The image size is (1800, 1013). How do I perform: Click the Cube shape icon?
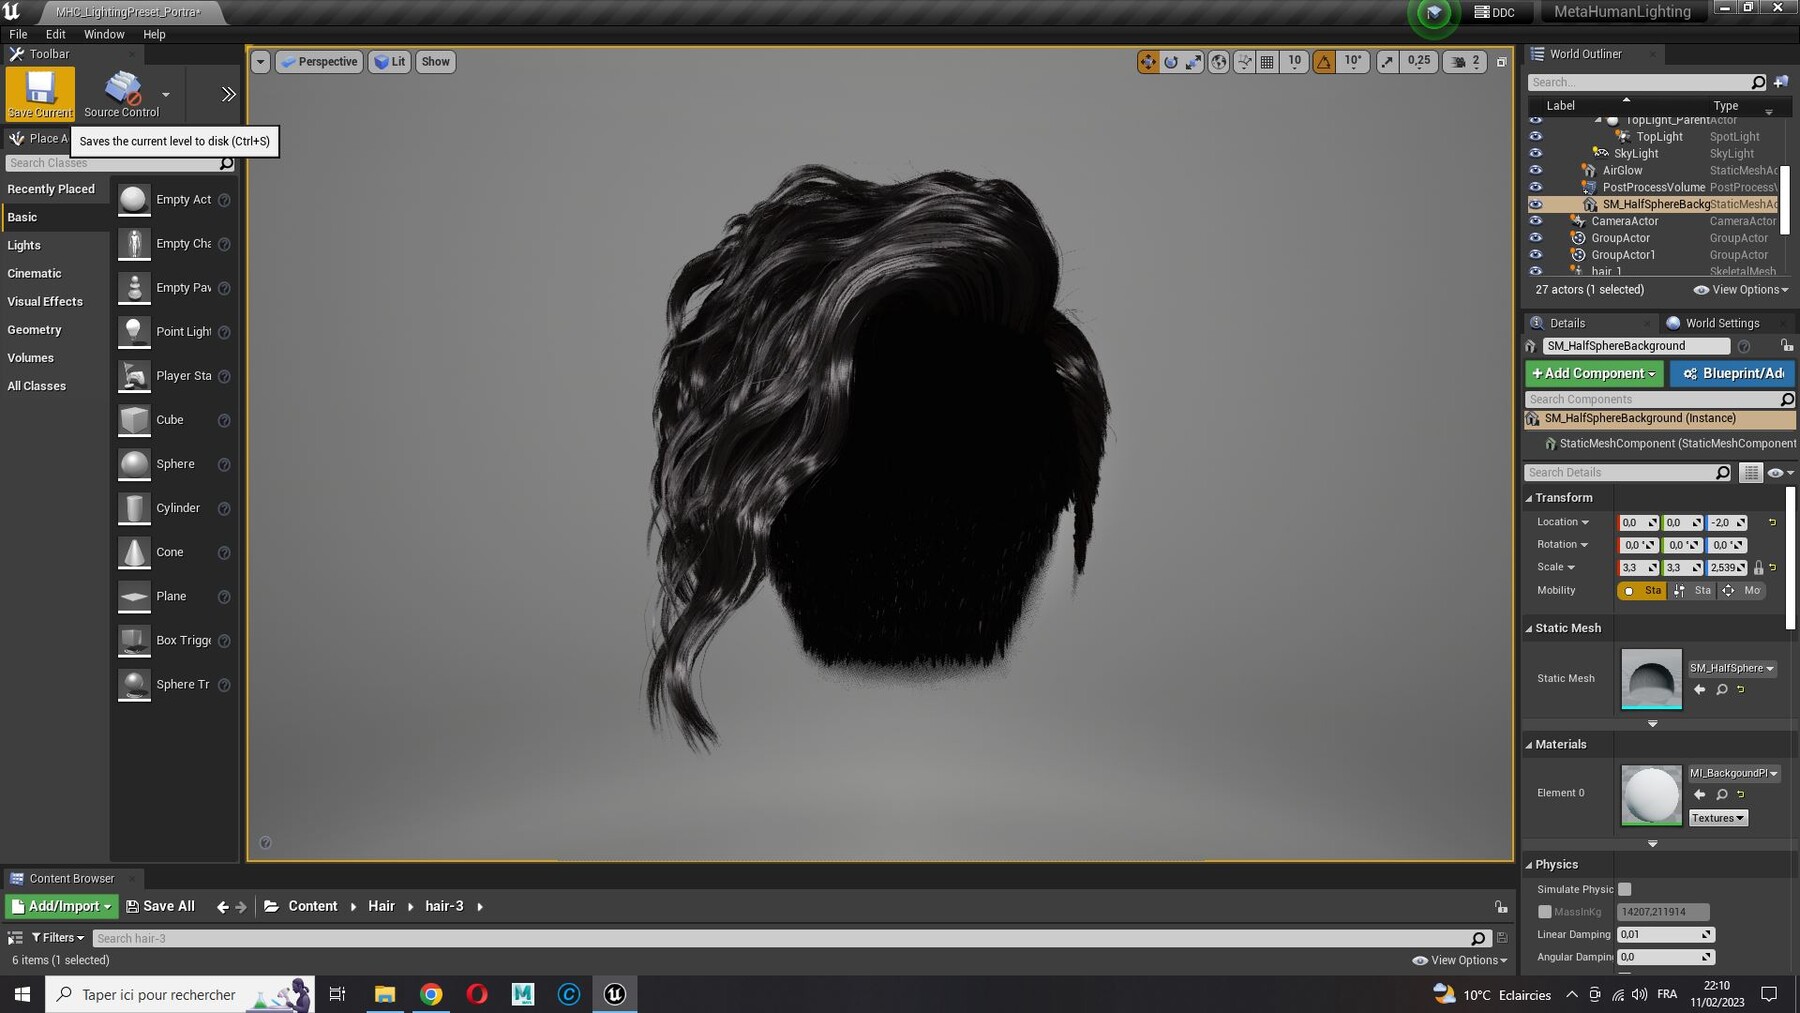click(x=134, y=420)
